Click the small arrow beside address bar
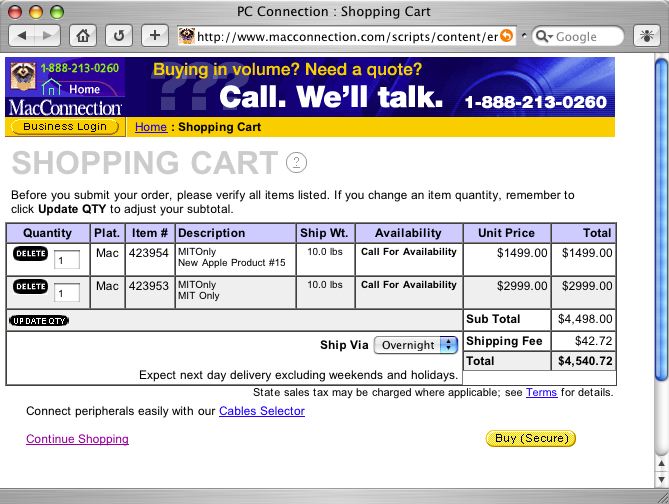The image size is (669, 504). tap(524, 36)
